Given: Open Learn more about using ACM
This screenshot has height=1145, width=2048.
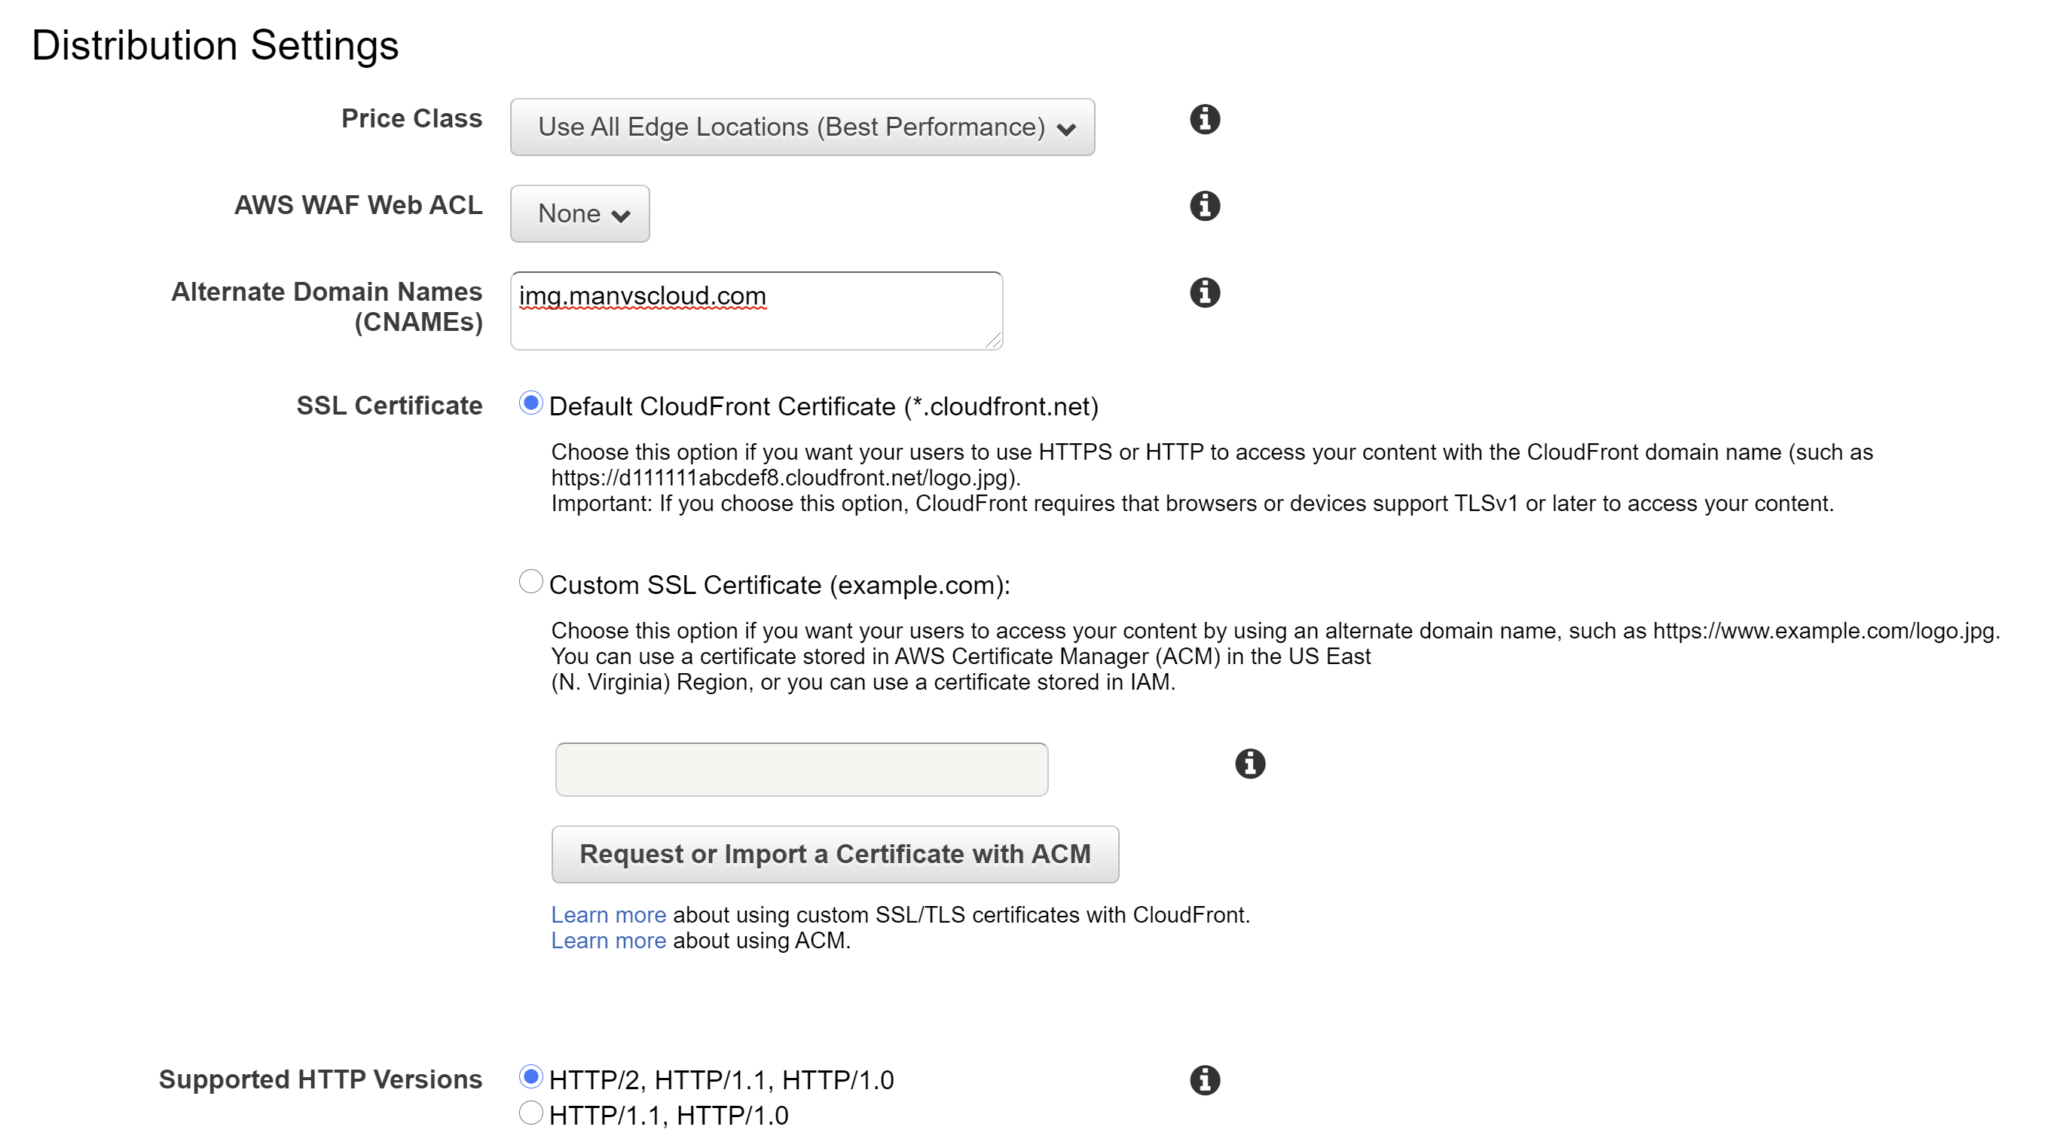Looking at the screenshot, I should pyautogui.click(x=608, y=940).
